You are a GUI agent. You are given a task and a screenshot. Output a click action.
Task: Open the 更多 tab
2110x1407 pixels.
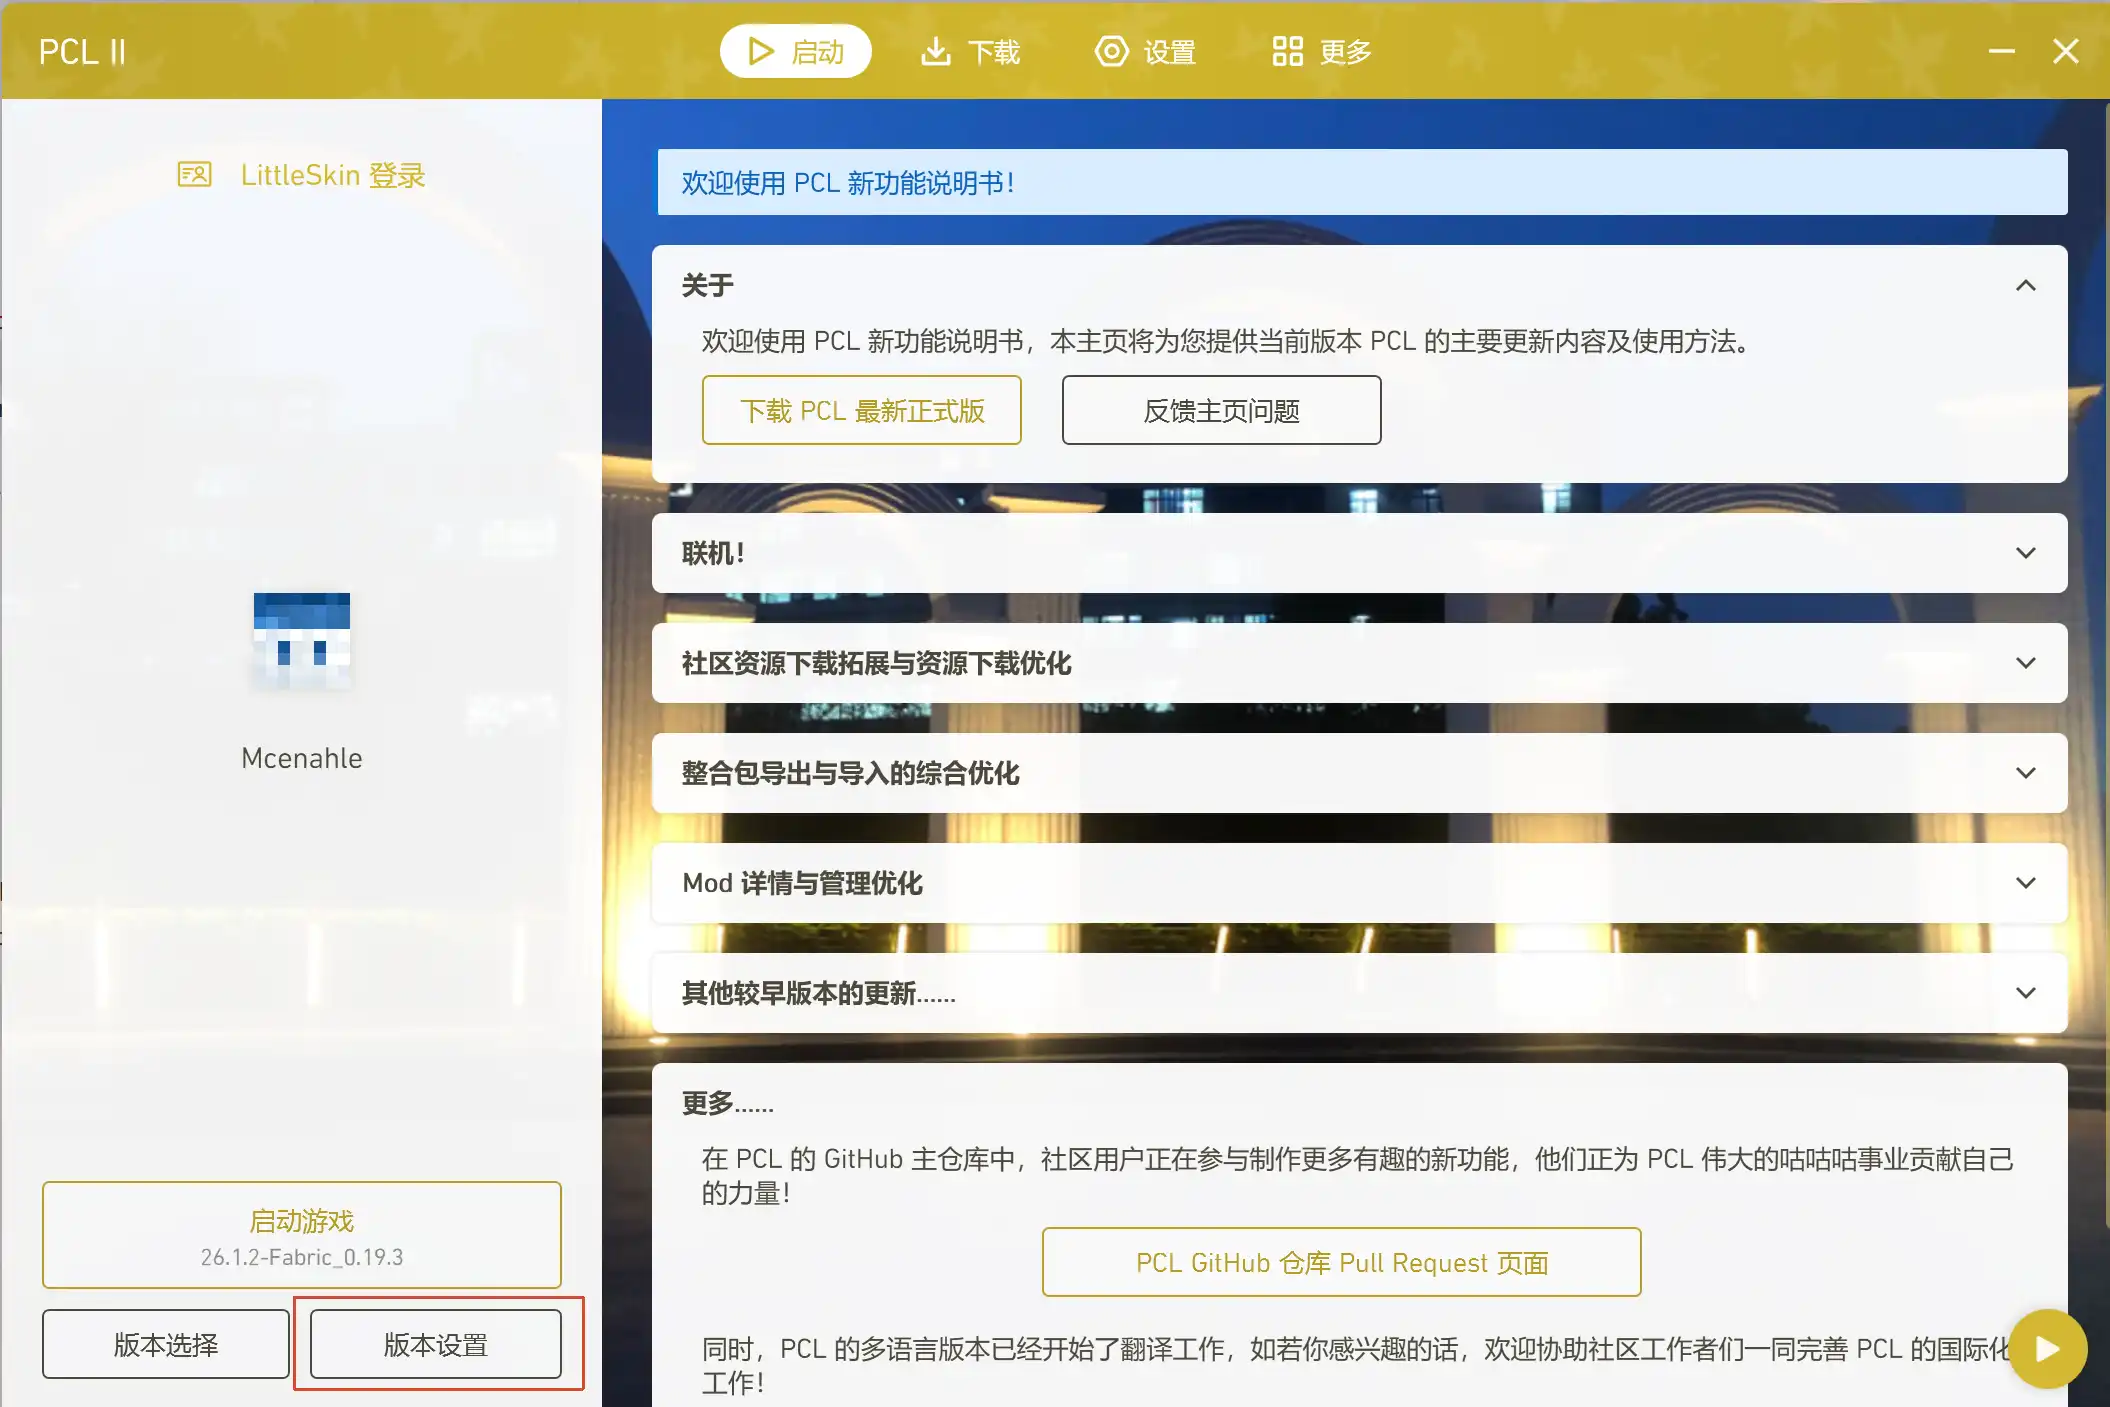point(1321,51)
